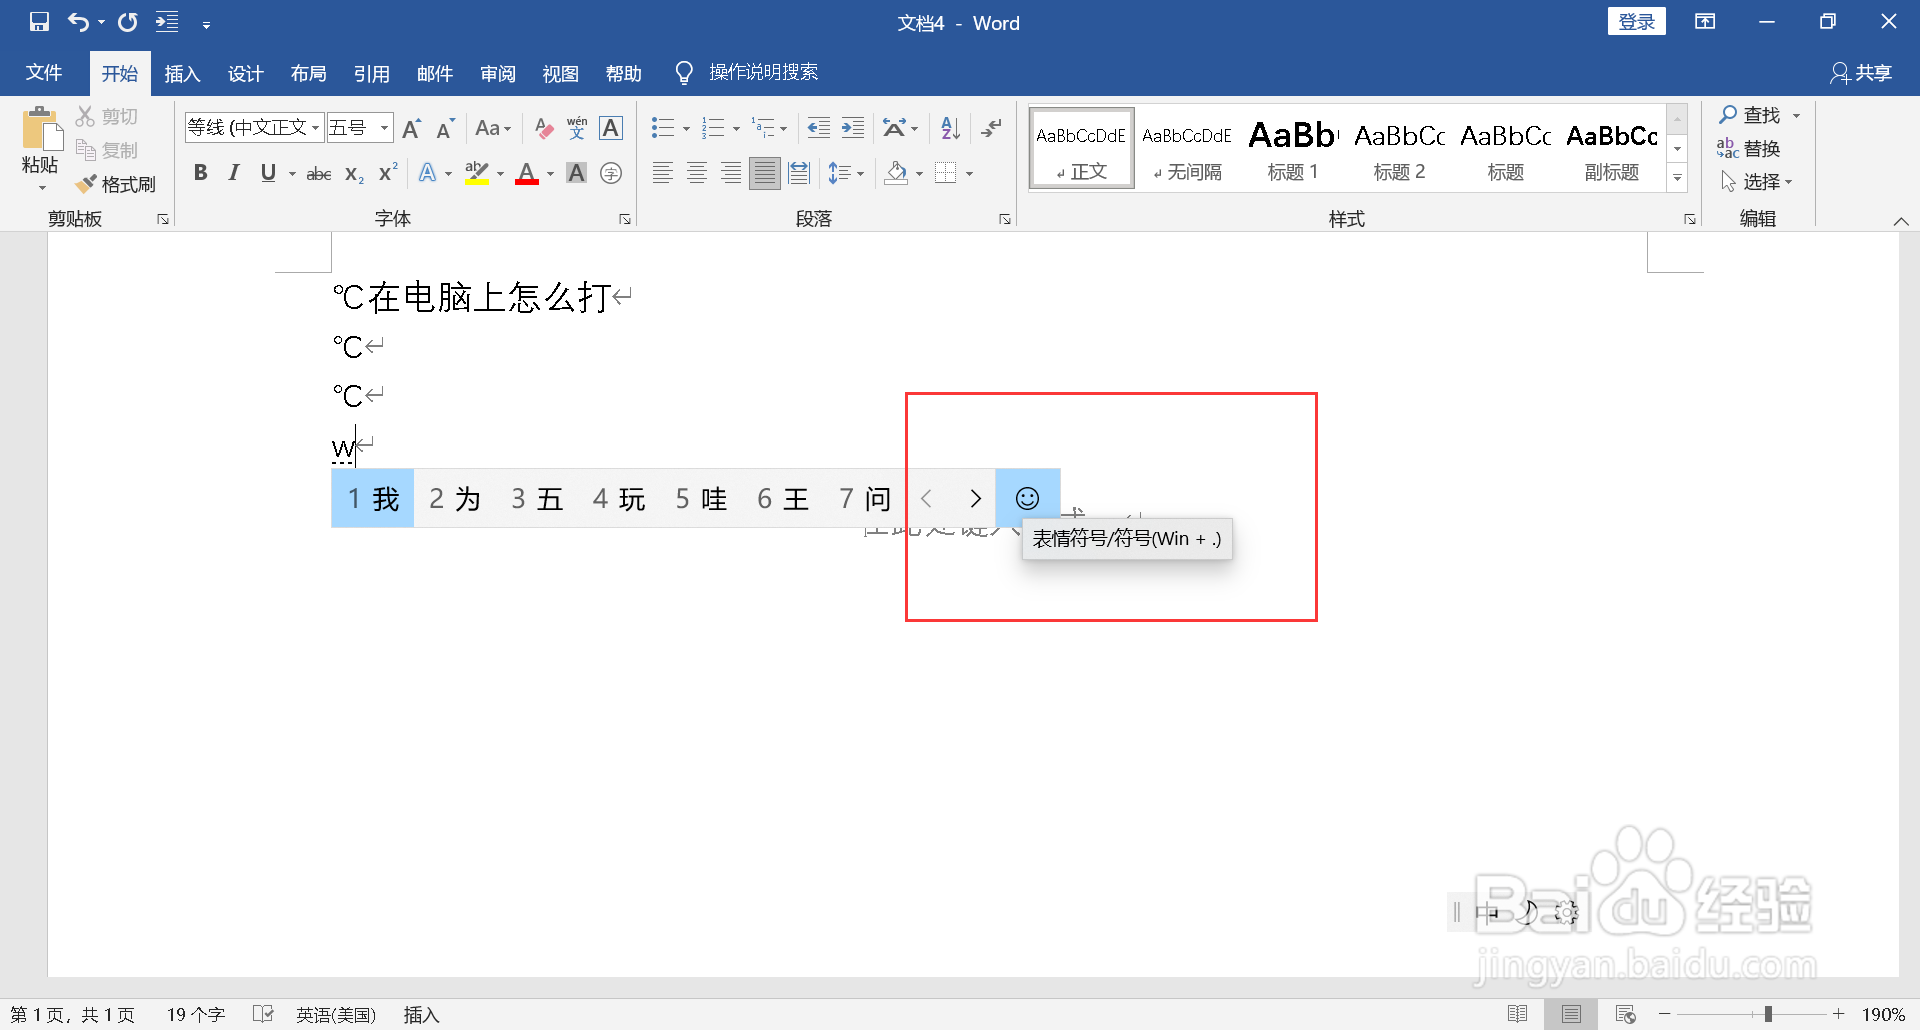Apply character border icon
This screenshot has width=1920, height=1030.
coord(611,128)
